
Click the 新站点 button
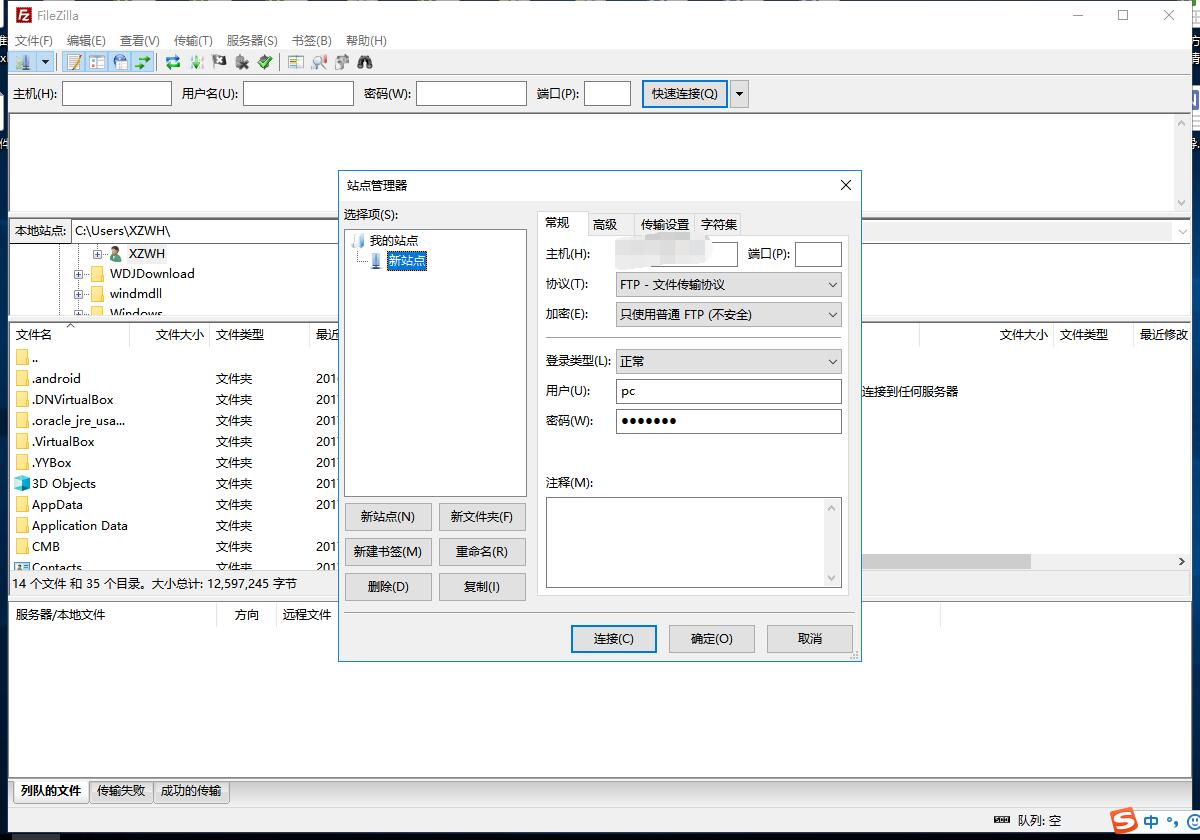(388, 516)
